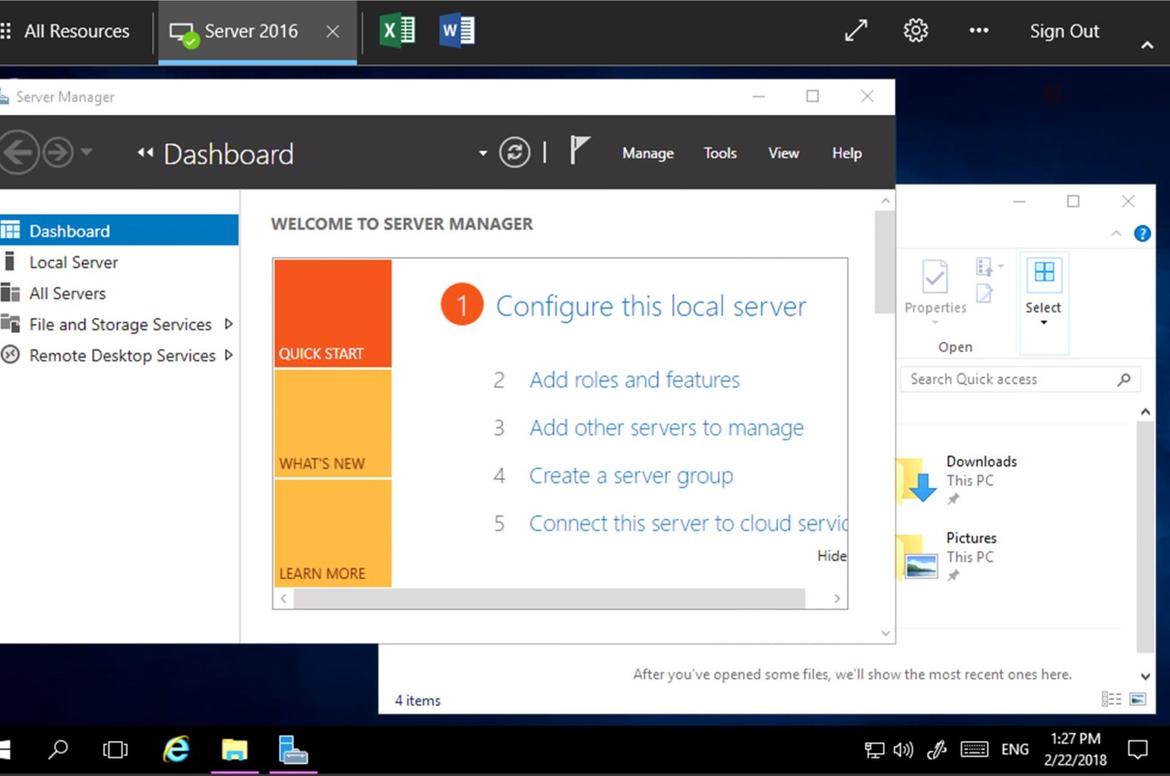This screenshot has width=1170, height=776.
Task: Open the network icon in the system tray
Action: click(874, 750)
